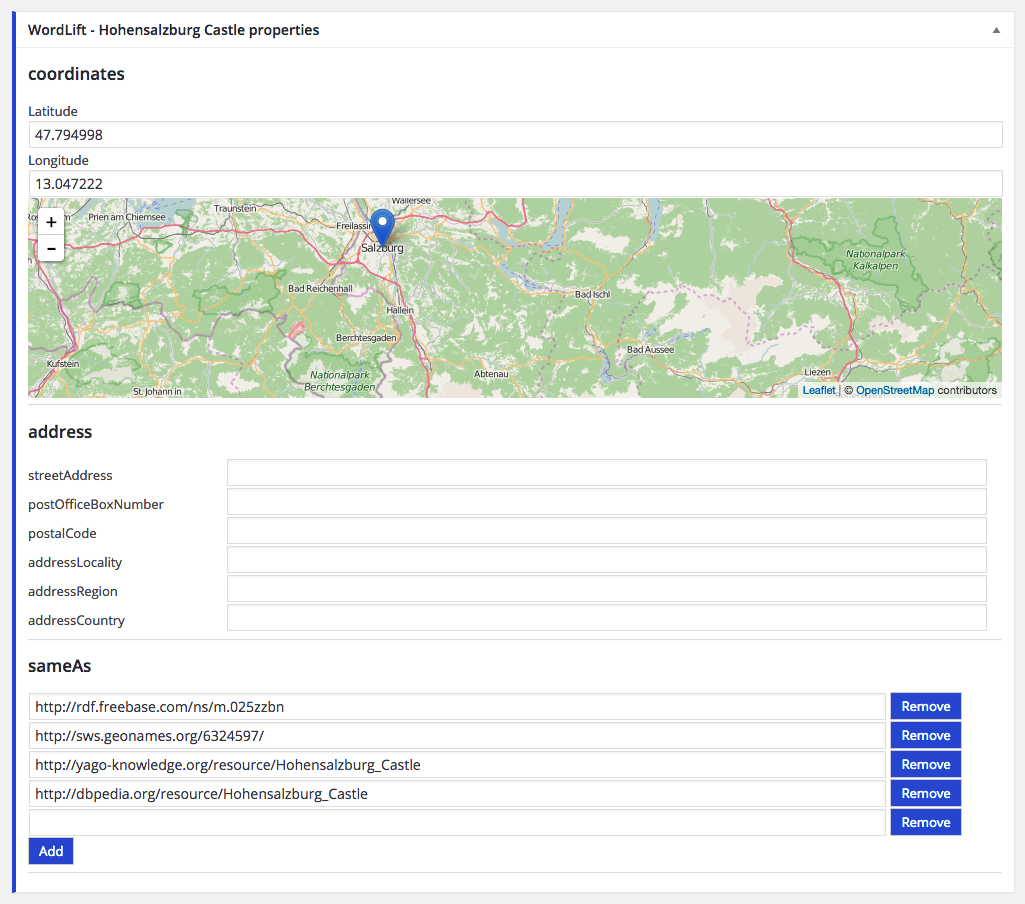Remove the freebase sameAs URL
The height and width of the screenshot is (904, 1025).
(x=925, y=706)
